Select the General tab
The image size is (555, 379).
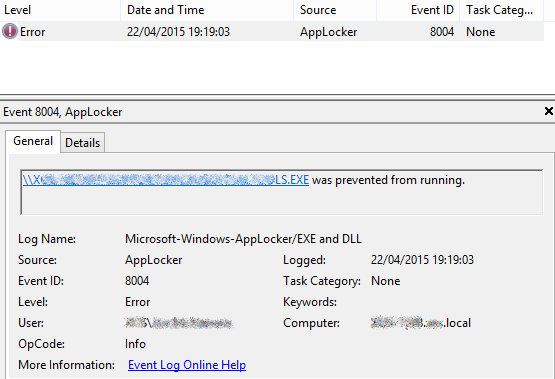[x=33, y=141]
